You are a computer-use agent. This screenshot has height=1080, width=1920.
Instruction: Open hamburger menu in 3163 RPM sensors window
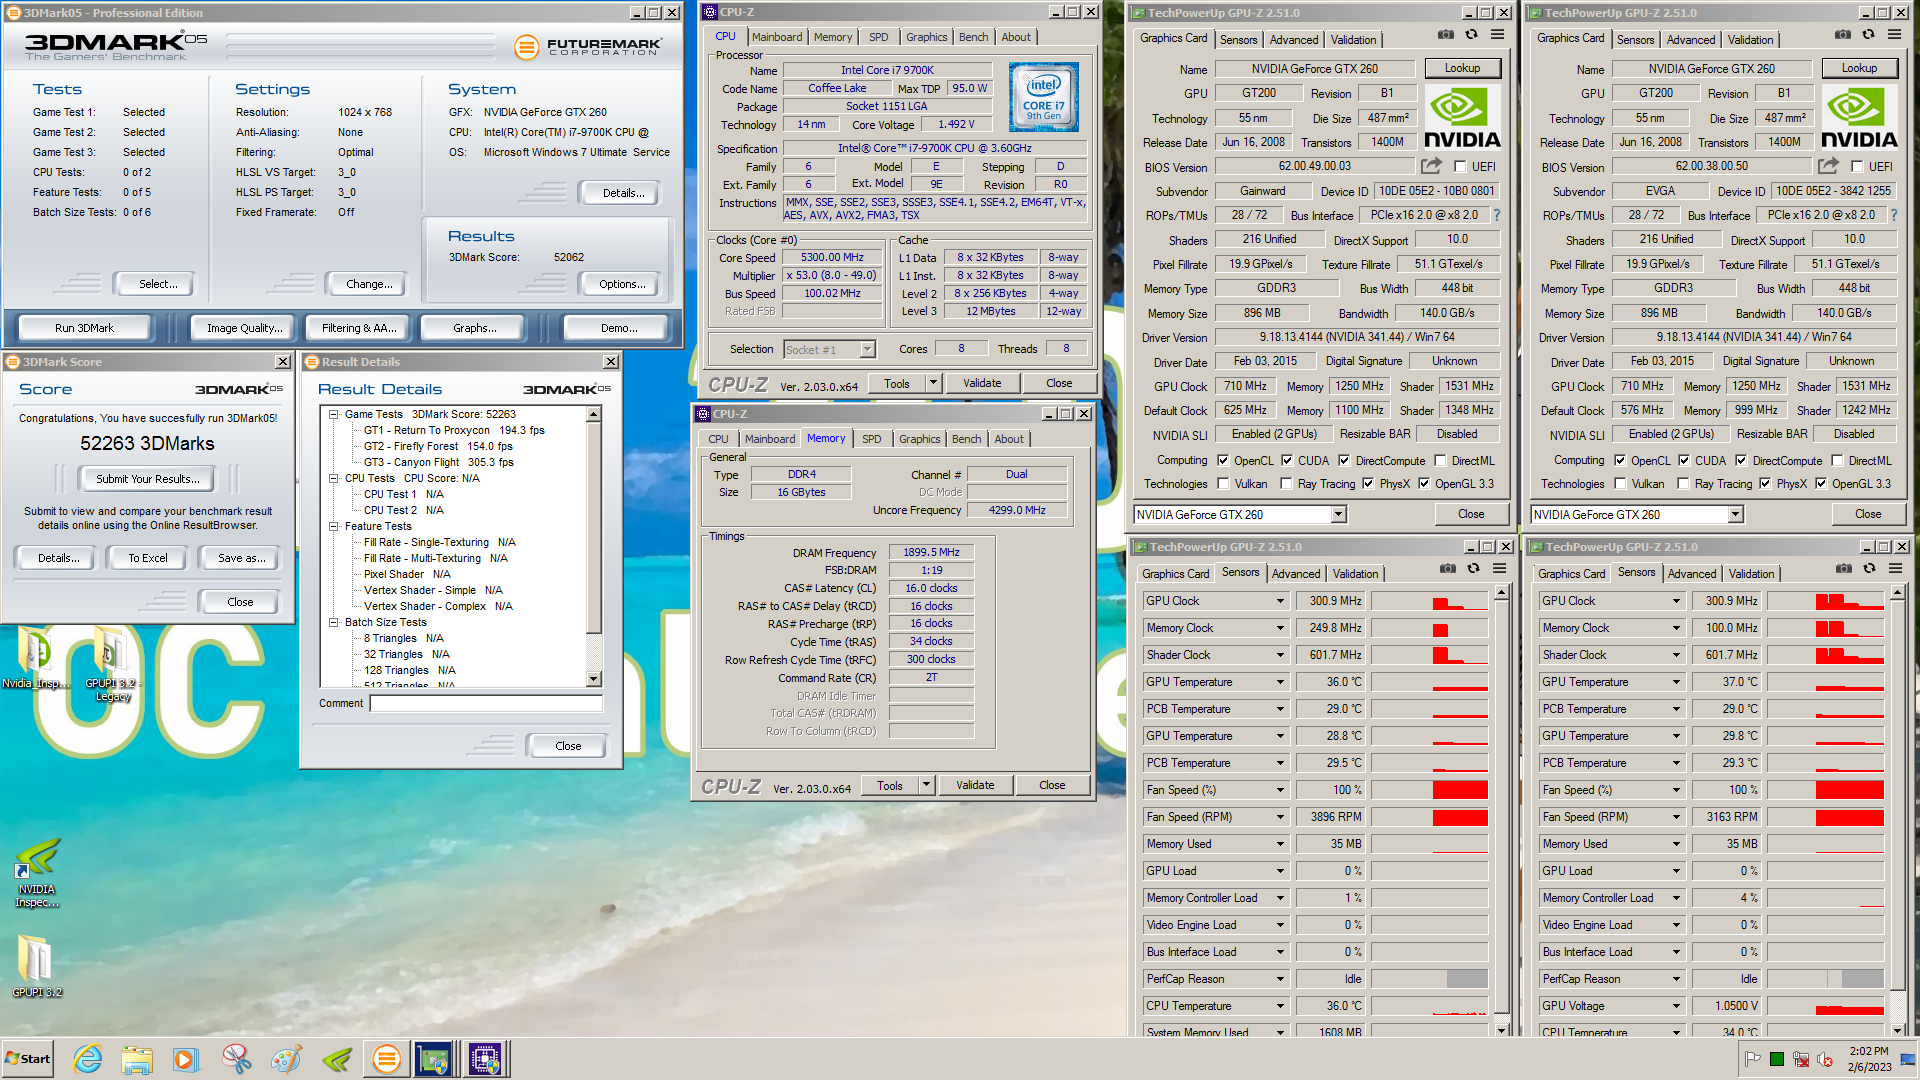click(x=1896, y=569)
